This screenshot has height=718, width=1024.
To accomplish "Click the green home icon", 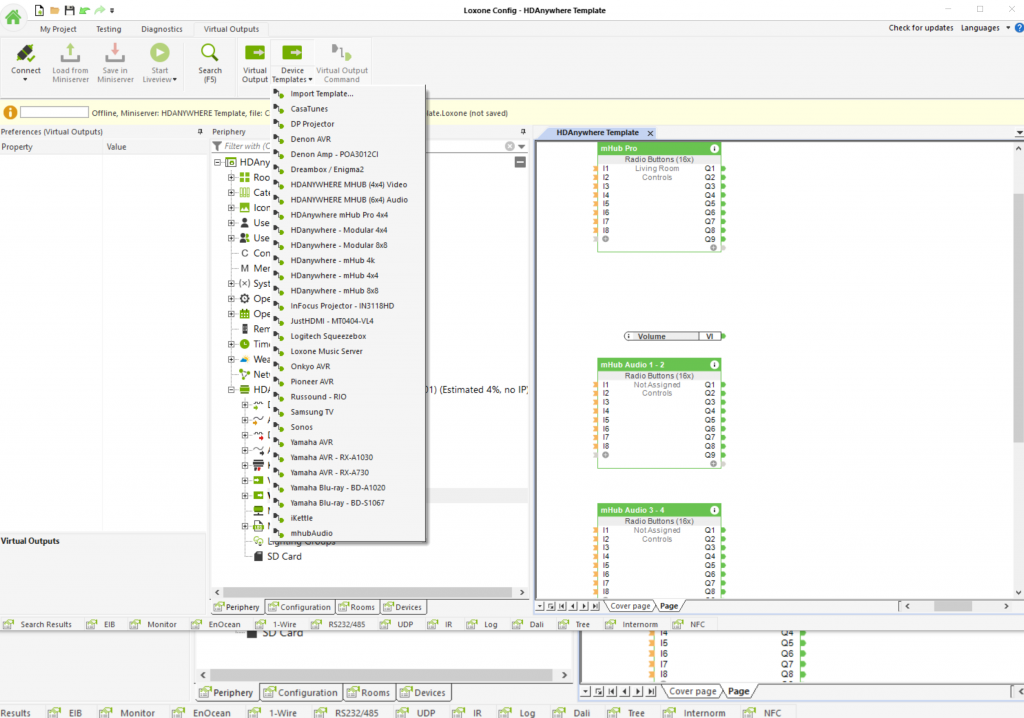I will 13,16.
